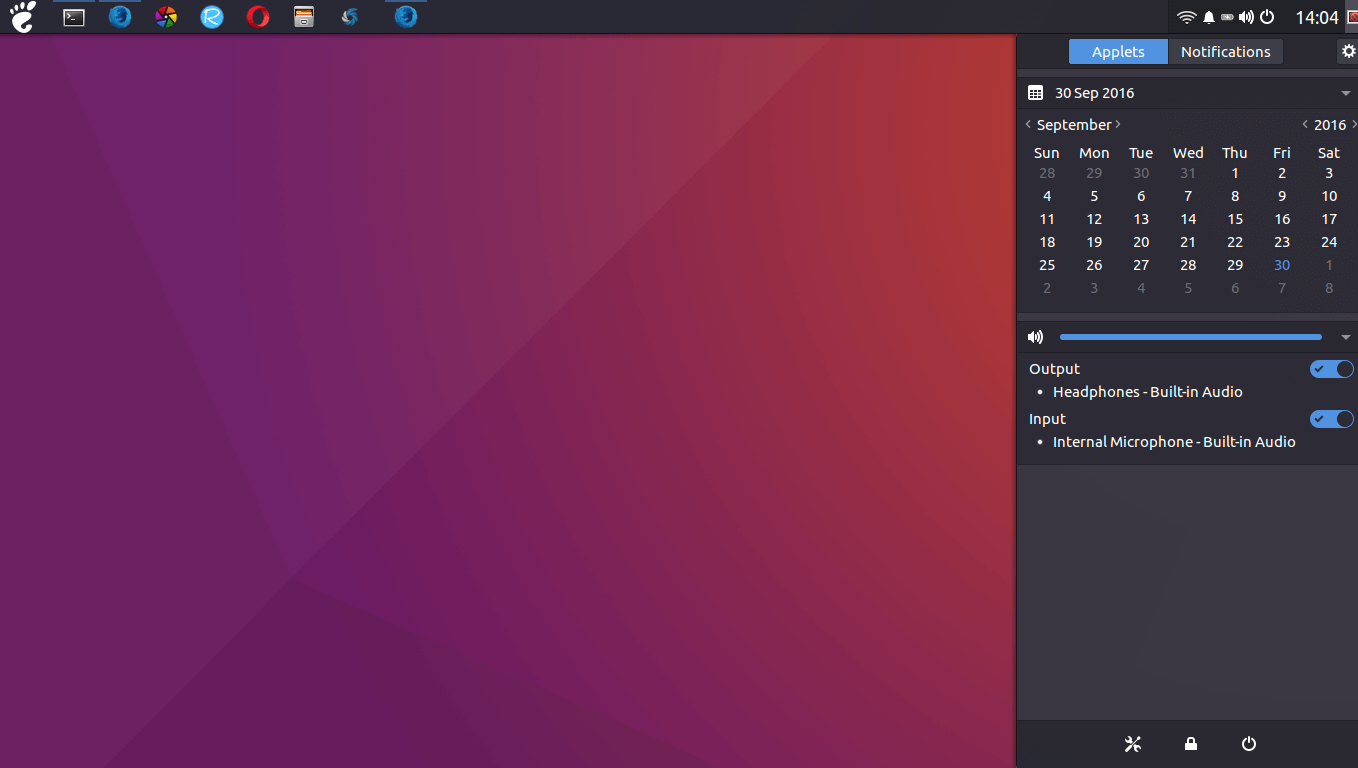Collapse the sound applet section arrow

pos(1346,337)
